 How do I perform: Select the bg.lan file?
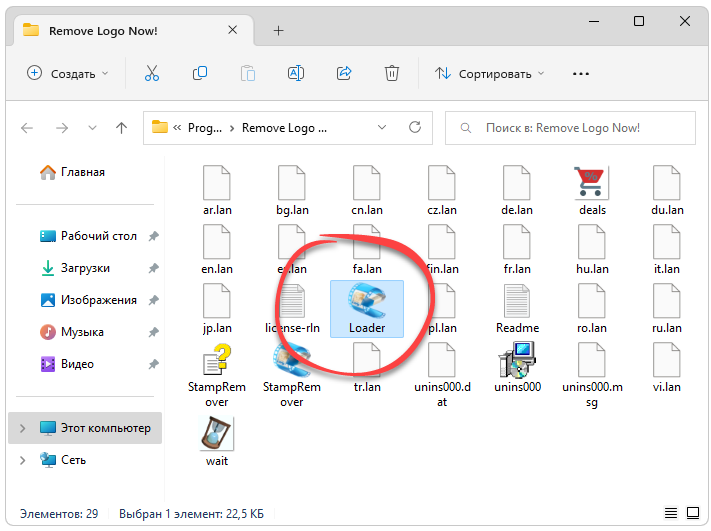[x=292, y=191]
